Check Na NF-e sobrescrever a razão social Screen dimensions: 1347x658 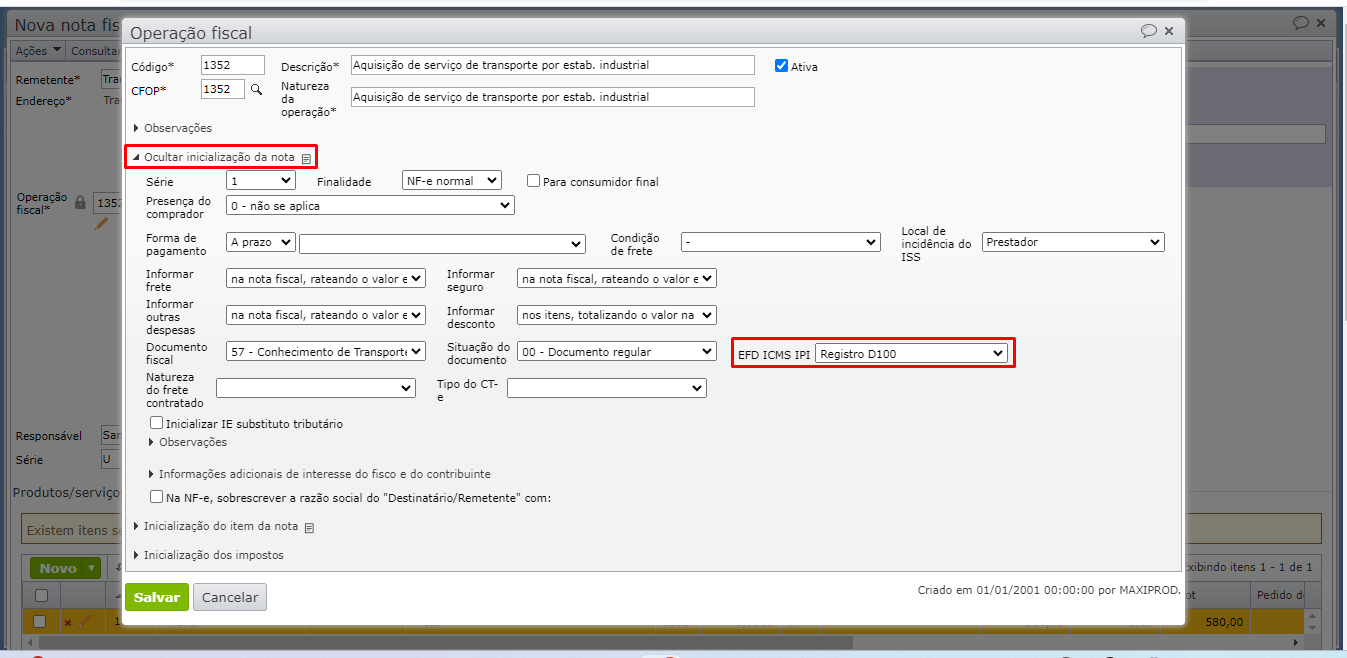pyautogui.click(x=156, y=496)
